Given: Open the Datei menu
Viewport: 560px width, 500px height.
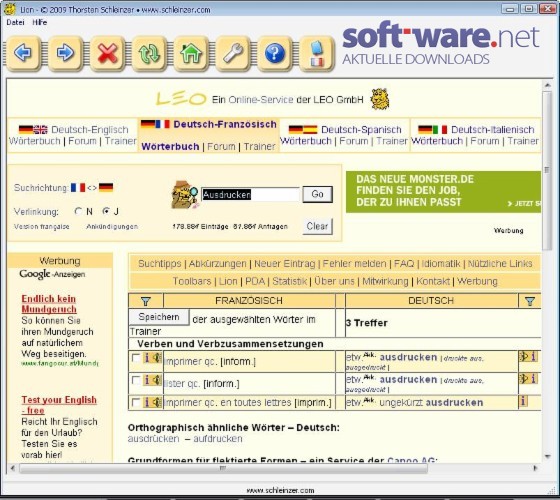Looking at the screenshot, I should pos(15,22).
